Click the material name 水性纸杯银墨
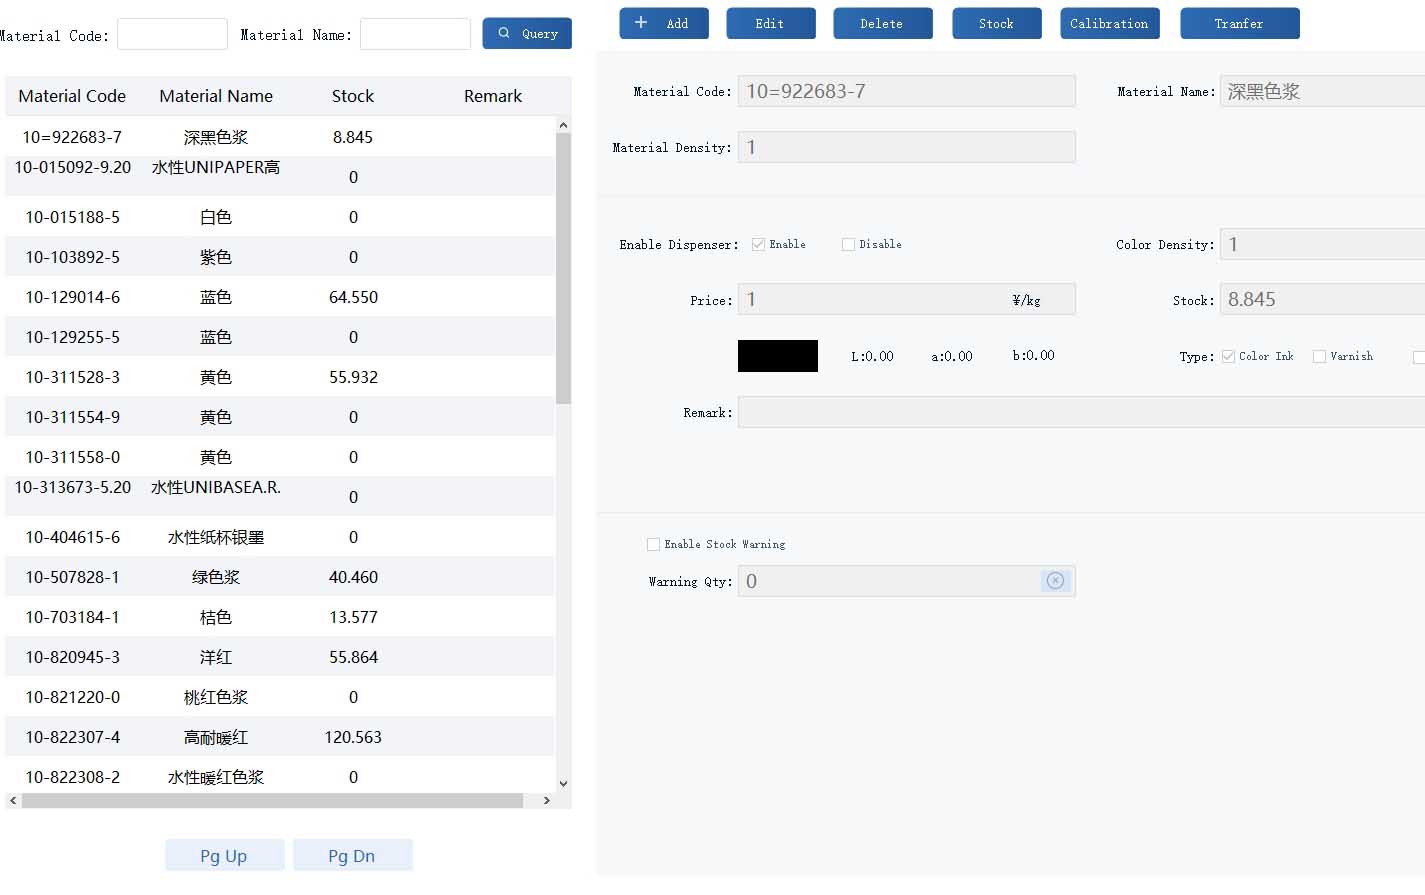 tap(216, 537)
